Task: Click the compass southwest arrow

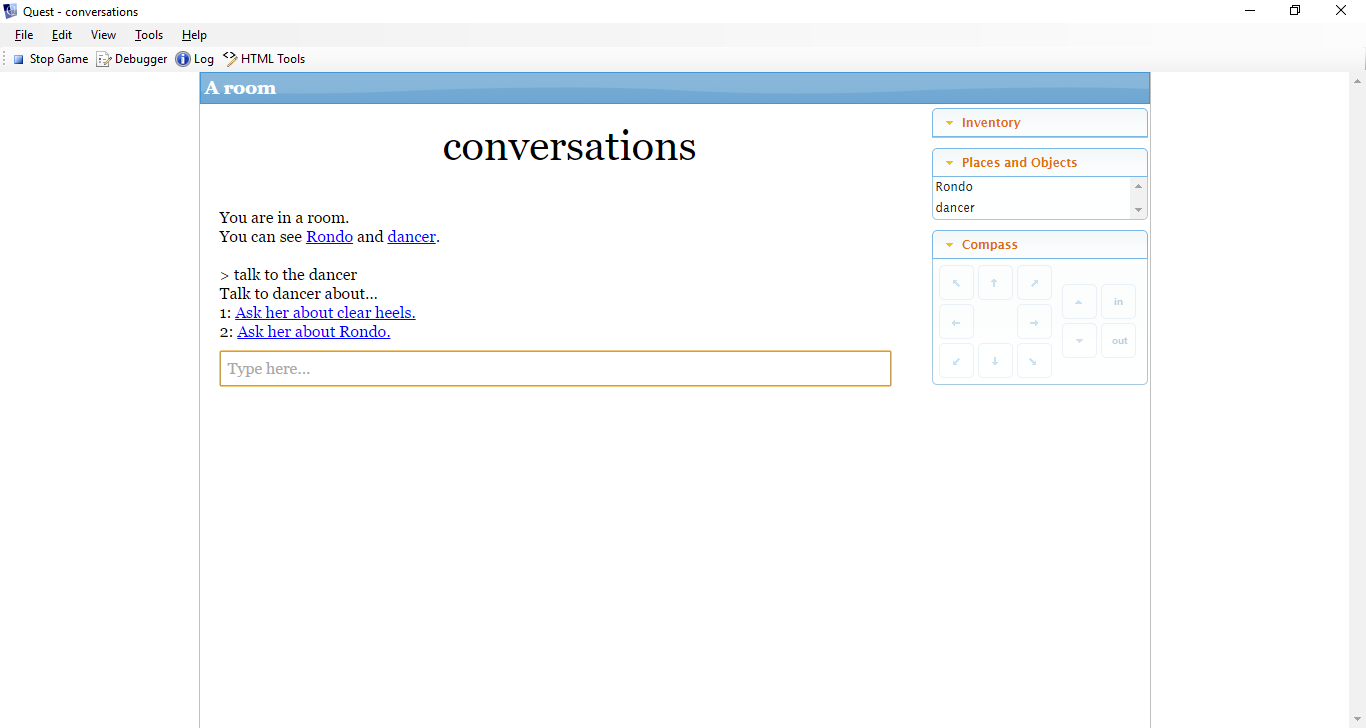Action: [956, 361]
